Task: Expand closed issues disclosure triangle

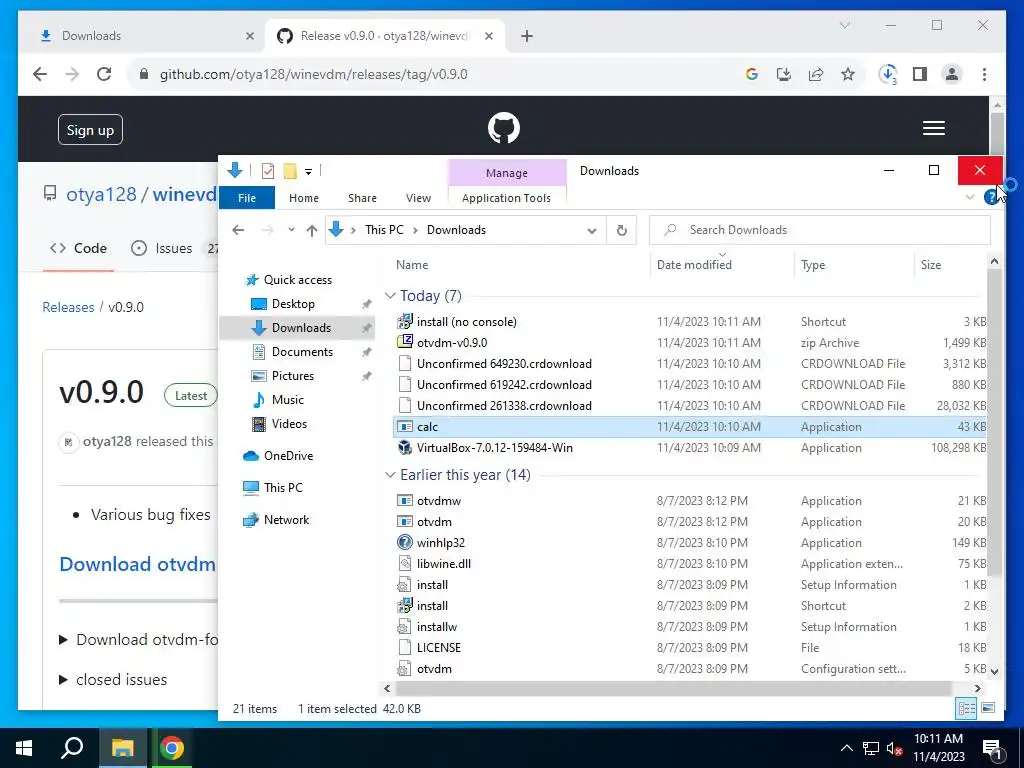Action: (63, 680)
